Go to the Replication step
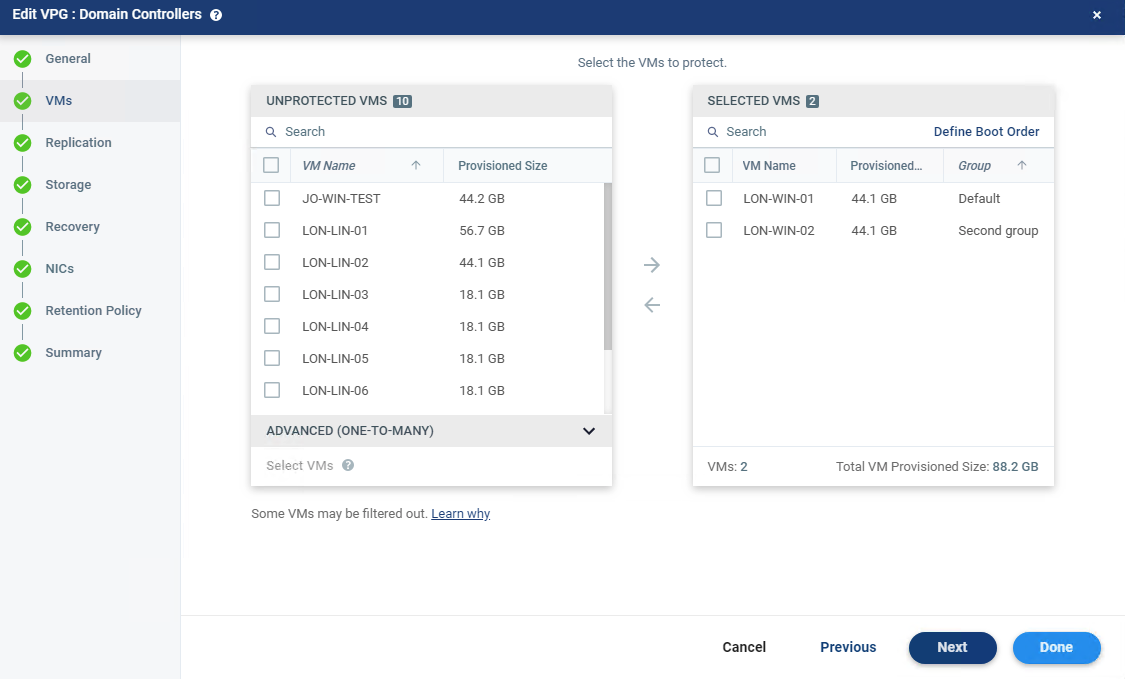1125x679 pixels. point(78,143)
